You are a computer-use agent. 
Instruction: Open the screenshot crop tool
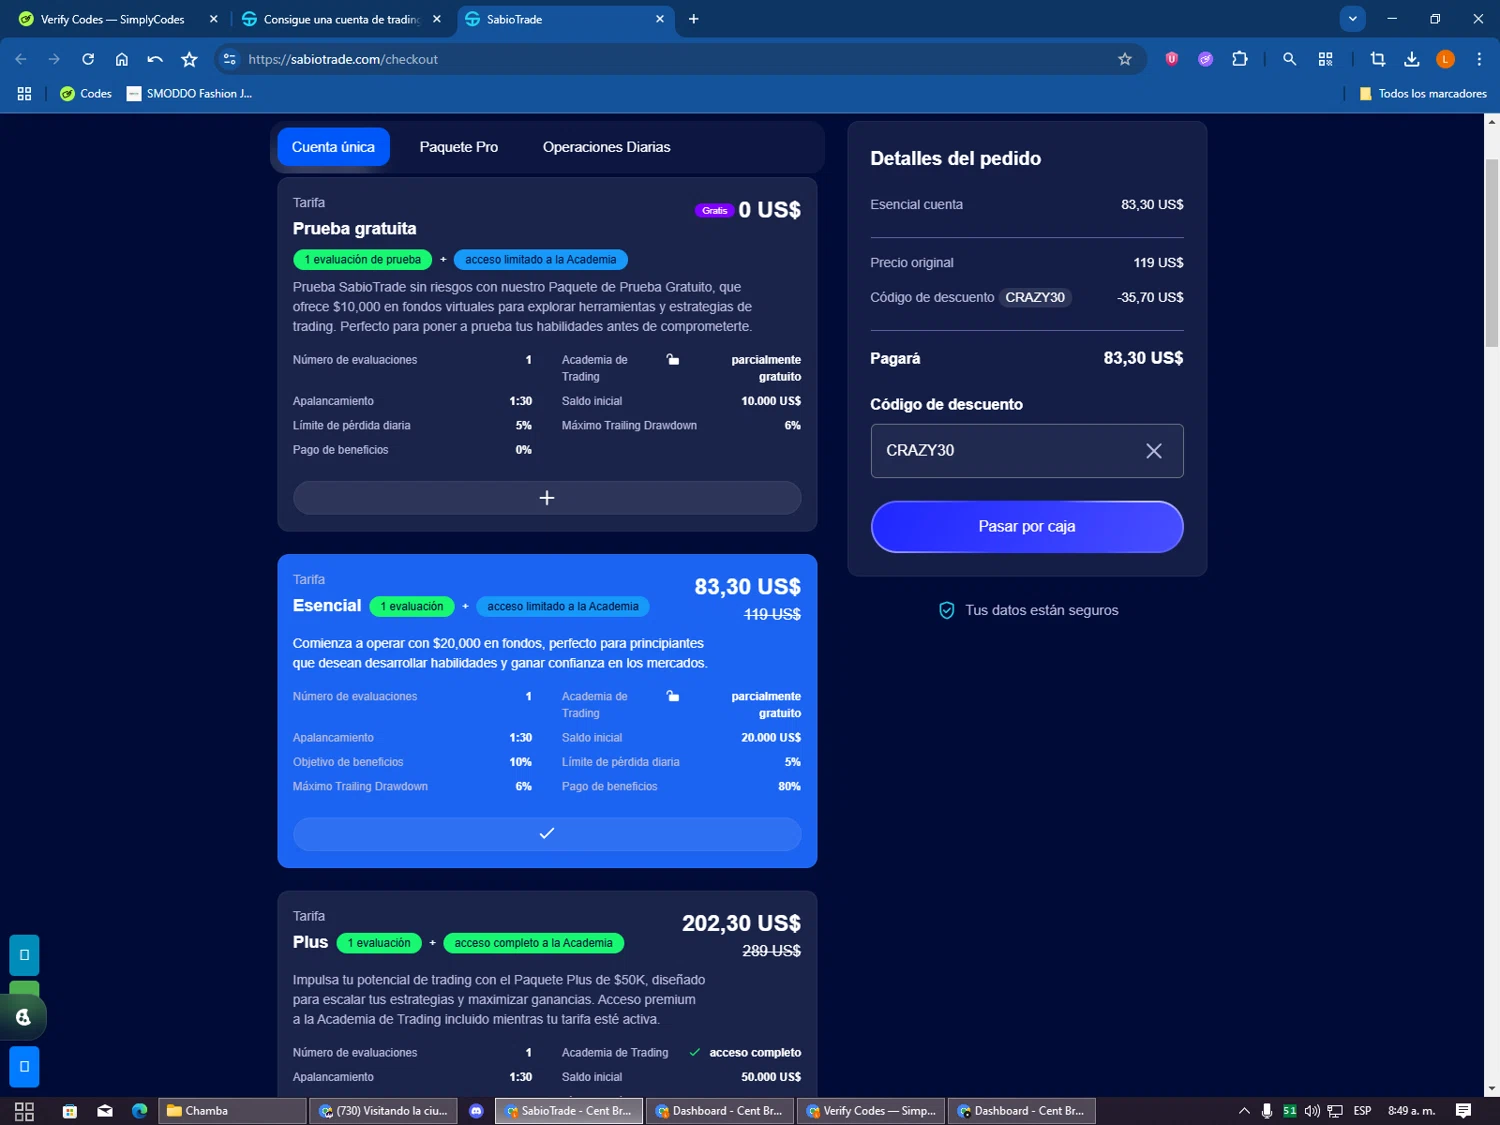click(1378, 59)
